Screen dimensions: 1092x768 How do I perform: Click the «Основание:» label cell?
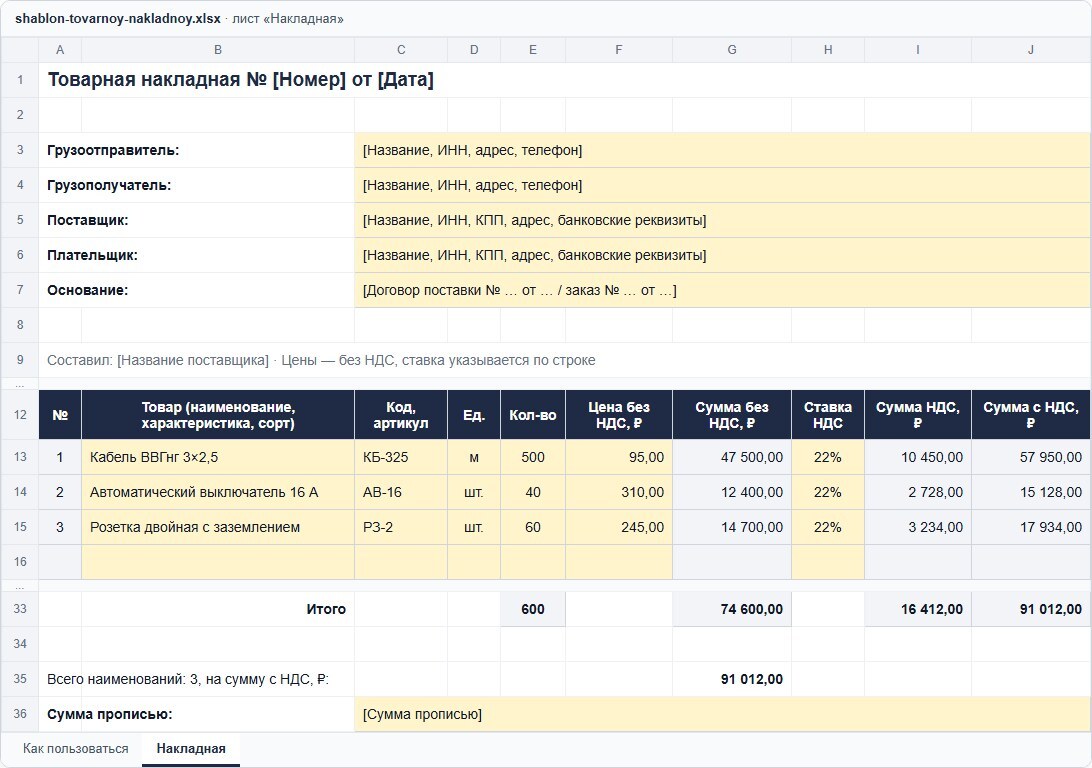[196, 290]
